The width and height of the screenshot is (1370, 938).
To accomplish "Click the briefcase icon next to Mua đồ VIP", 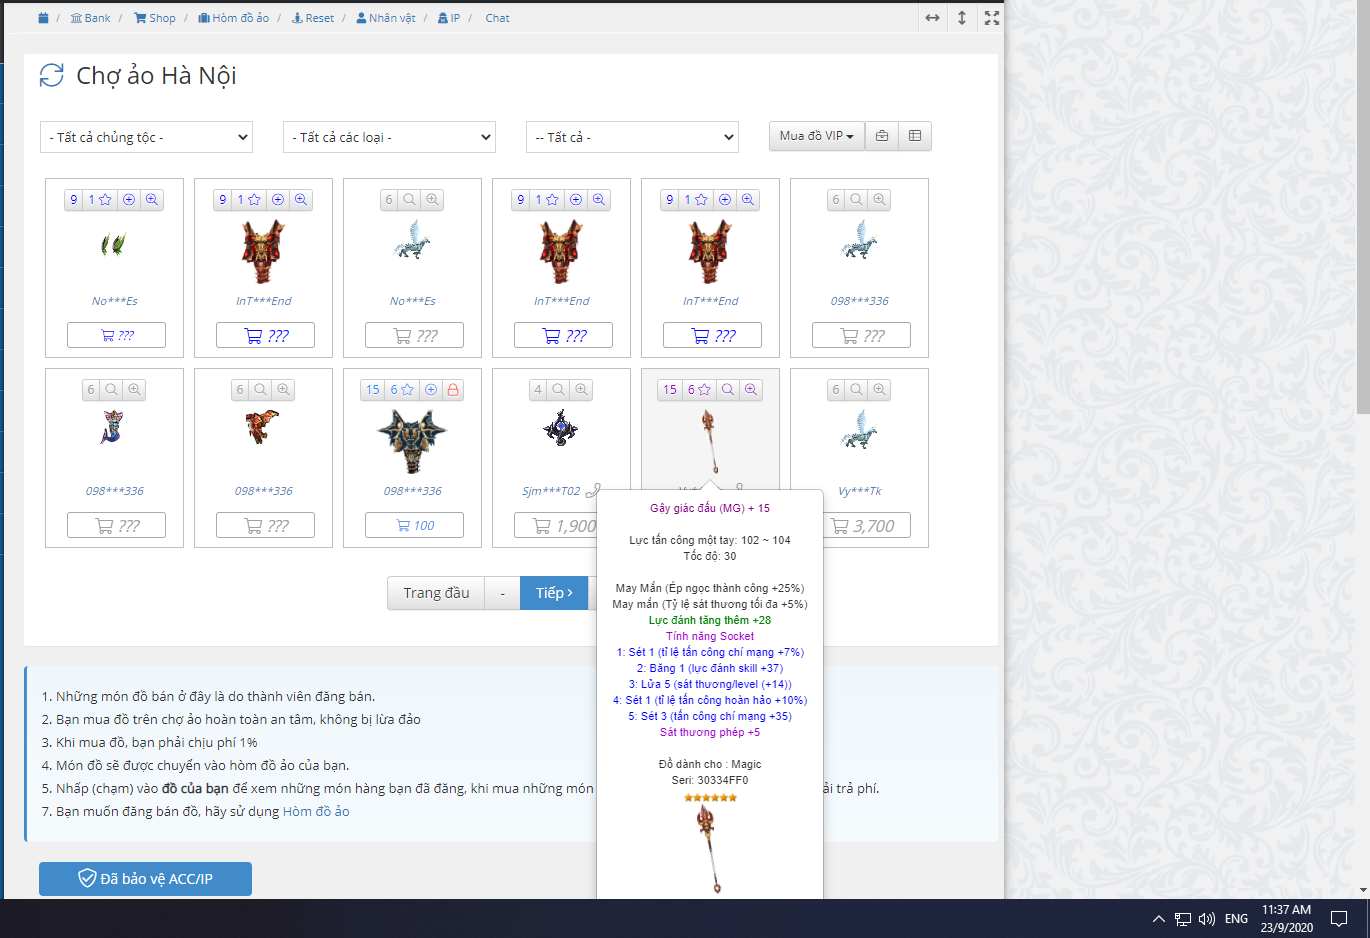I will point(882,136).
